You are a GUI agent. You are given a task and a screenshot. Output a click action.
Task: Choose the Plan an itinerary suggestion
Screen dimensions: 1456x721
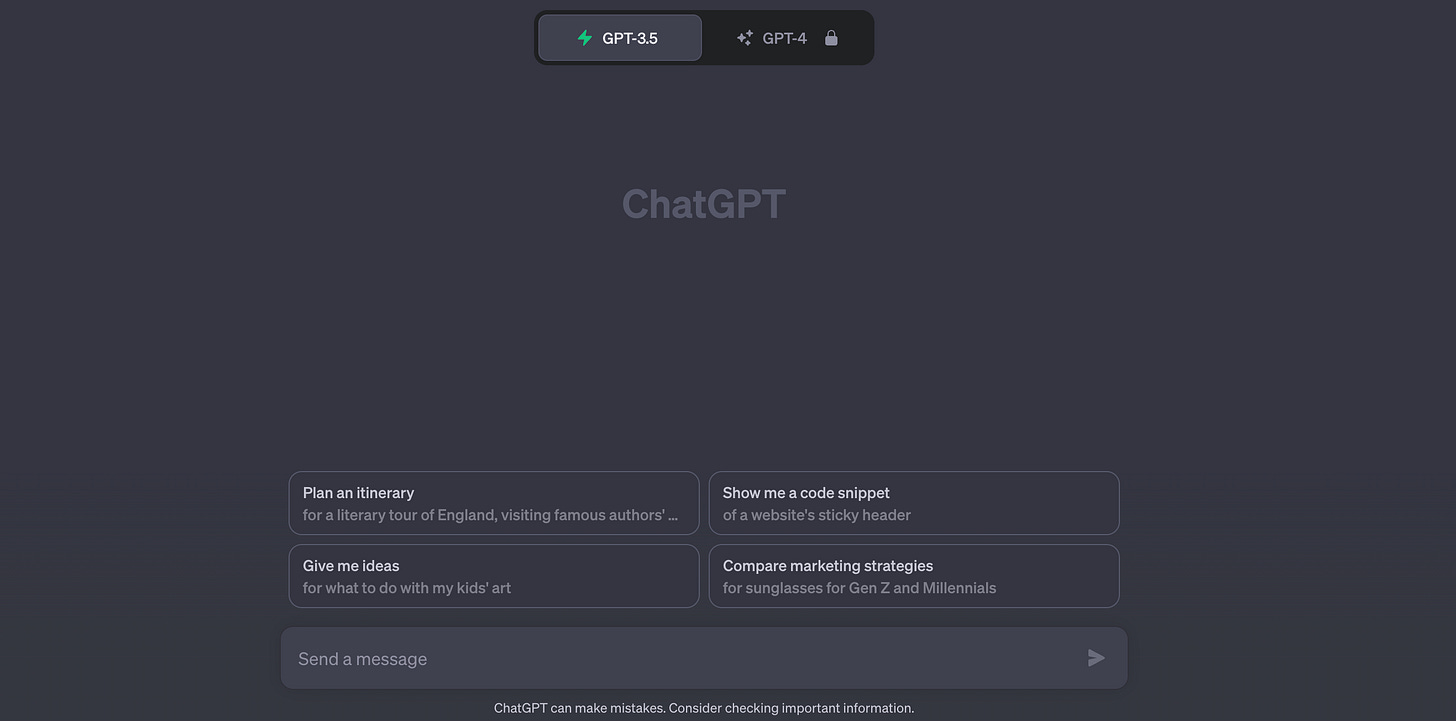(494, 503)
